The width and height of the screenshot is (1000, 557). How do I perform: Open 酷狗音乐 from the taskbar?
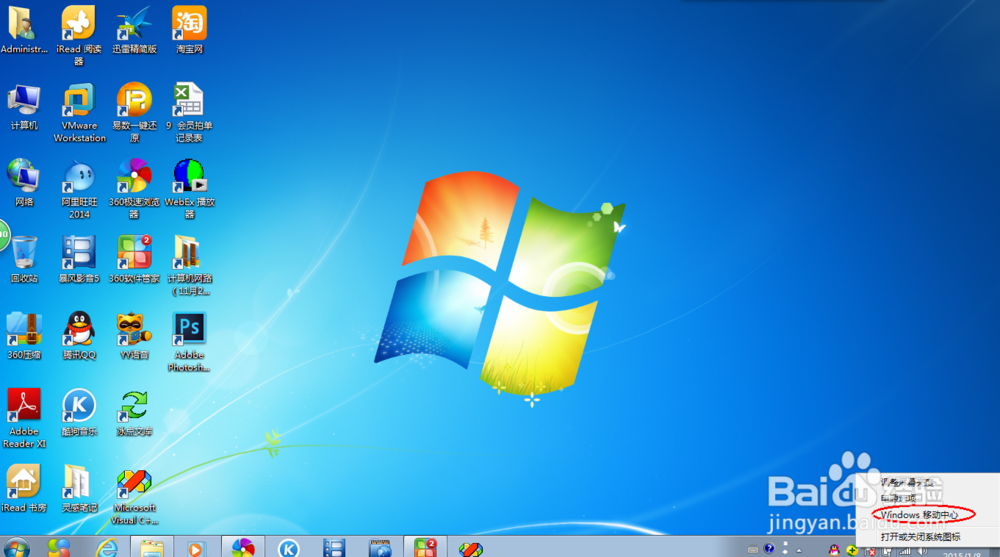(288, 547)
